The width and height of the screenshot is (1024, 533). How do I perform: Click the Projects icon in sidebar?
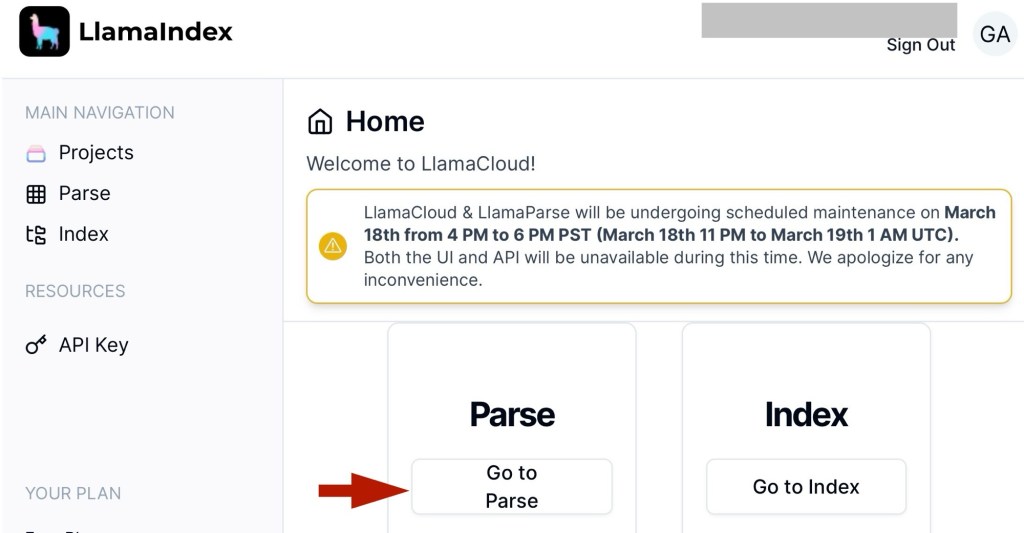coord(36,153)
